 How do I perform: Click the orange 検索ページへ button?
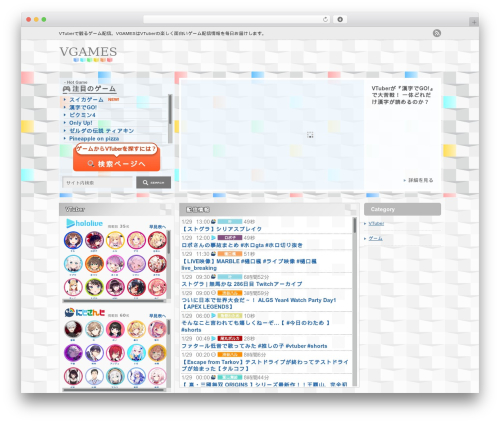point(116,163)
